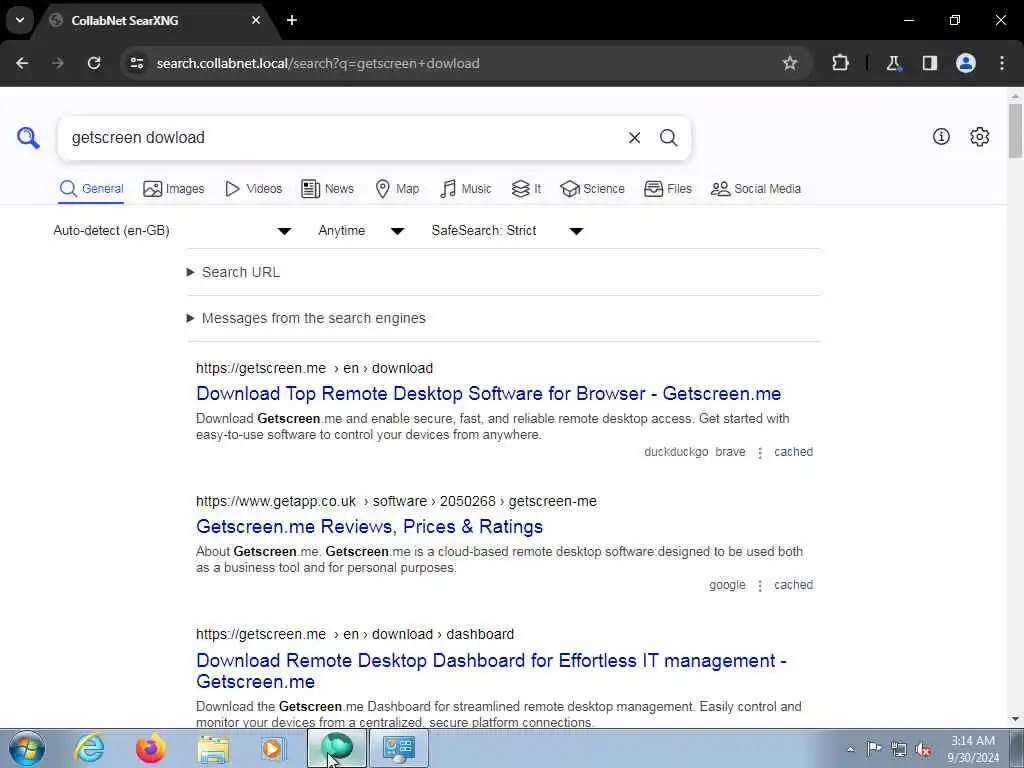
Task: Switch to the It tab
Action: pyautogui.click(x=526, y=189)
